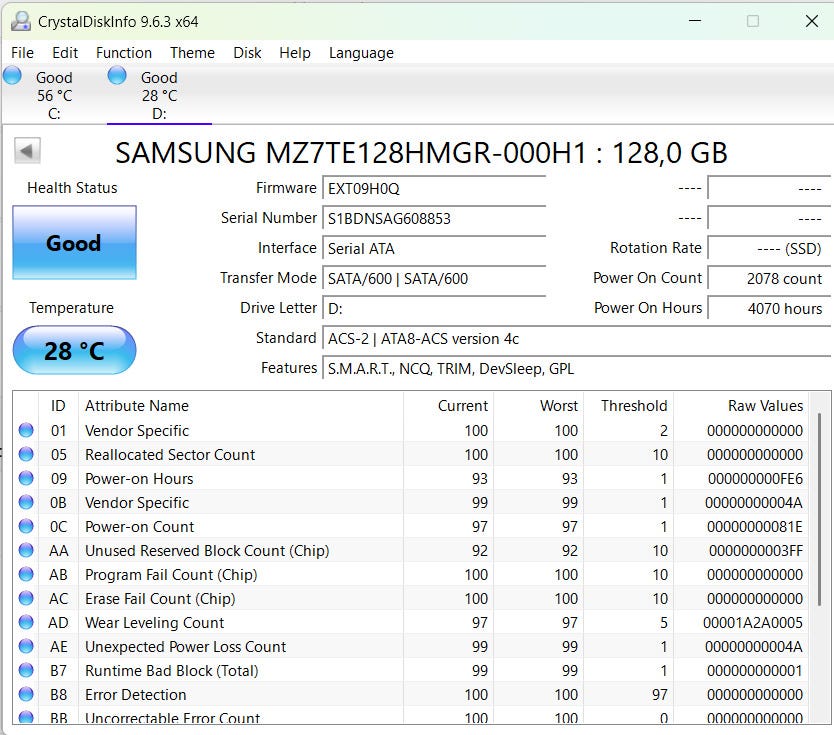Screen dimensions: 834x735
Task: Click Error Detection threshold value 97
Action: [x=660, y=695]
